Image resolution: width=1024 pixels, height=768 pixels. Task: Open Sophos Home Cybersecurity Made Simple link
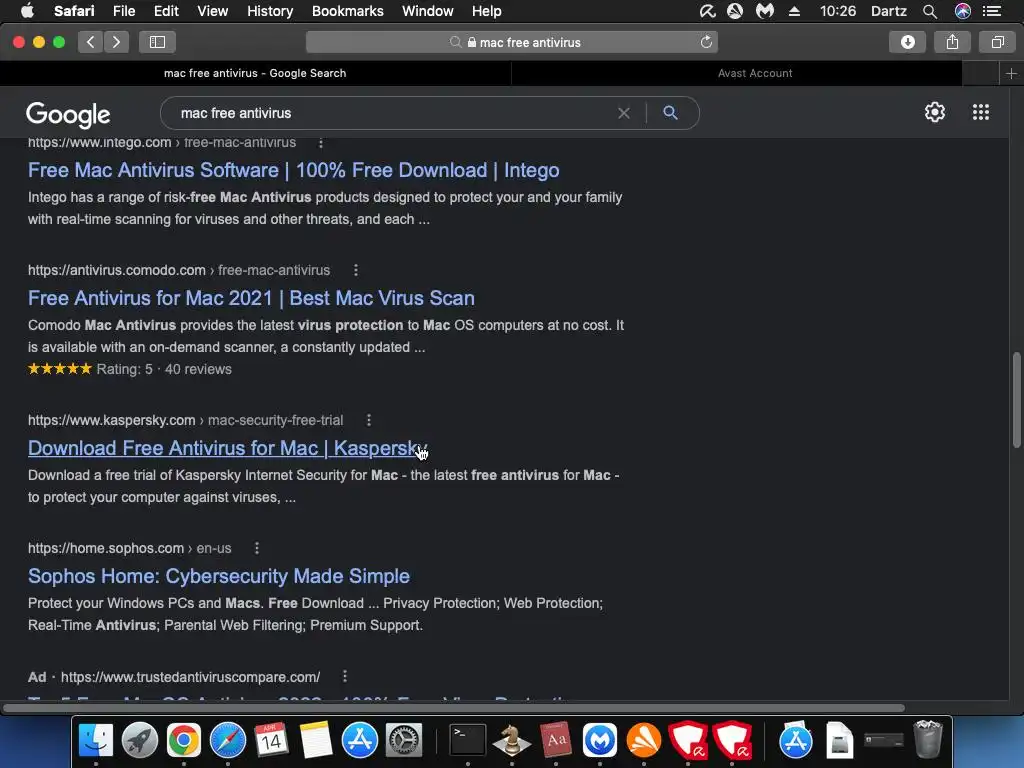[x=219, y=576]
